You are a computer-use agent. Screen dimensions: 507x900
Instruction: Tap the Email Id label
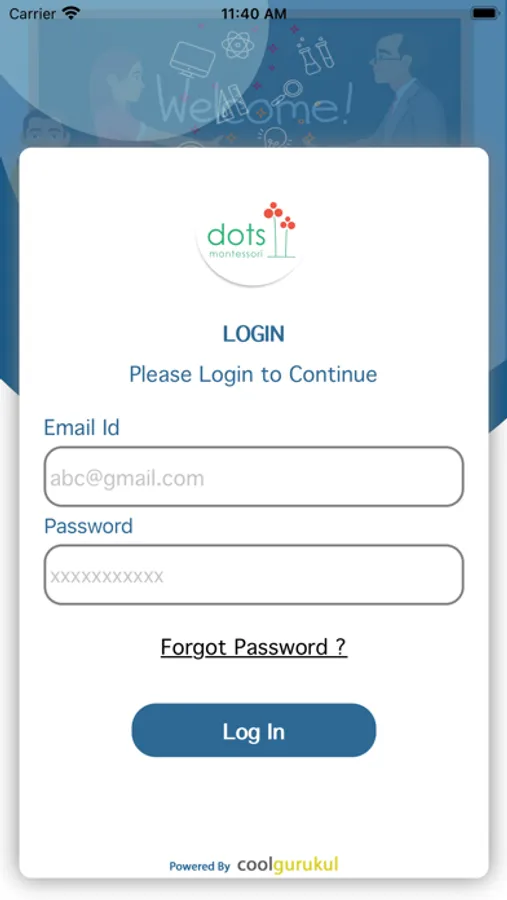coord(82,428)
